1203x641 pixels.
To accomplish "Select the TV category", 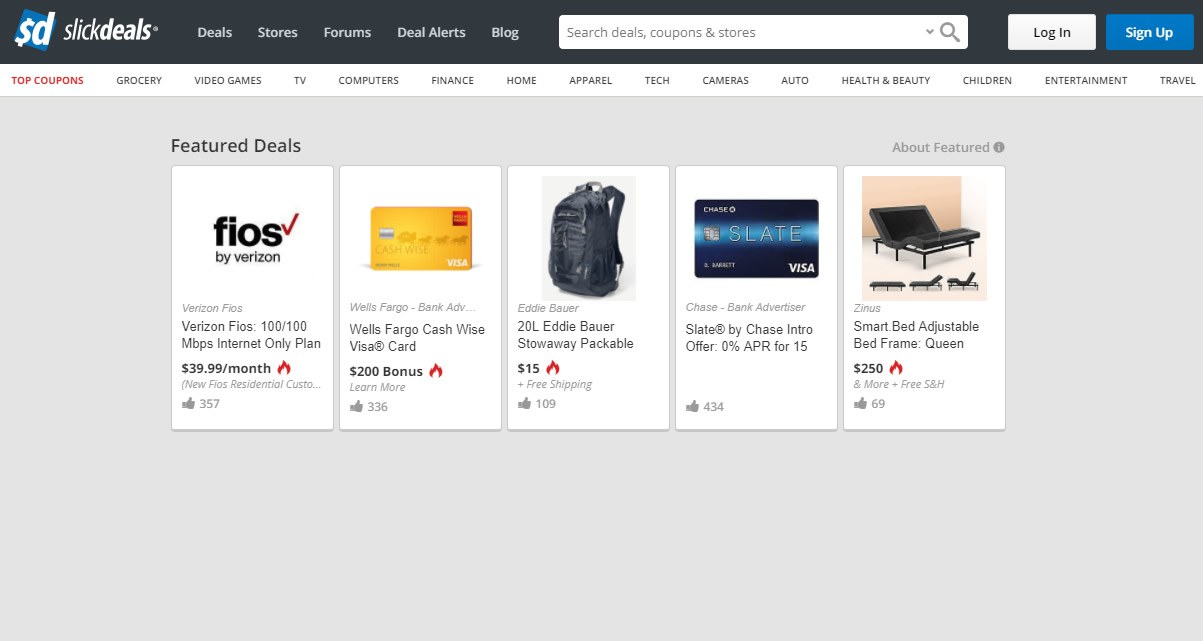I will pos(300,80).
